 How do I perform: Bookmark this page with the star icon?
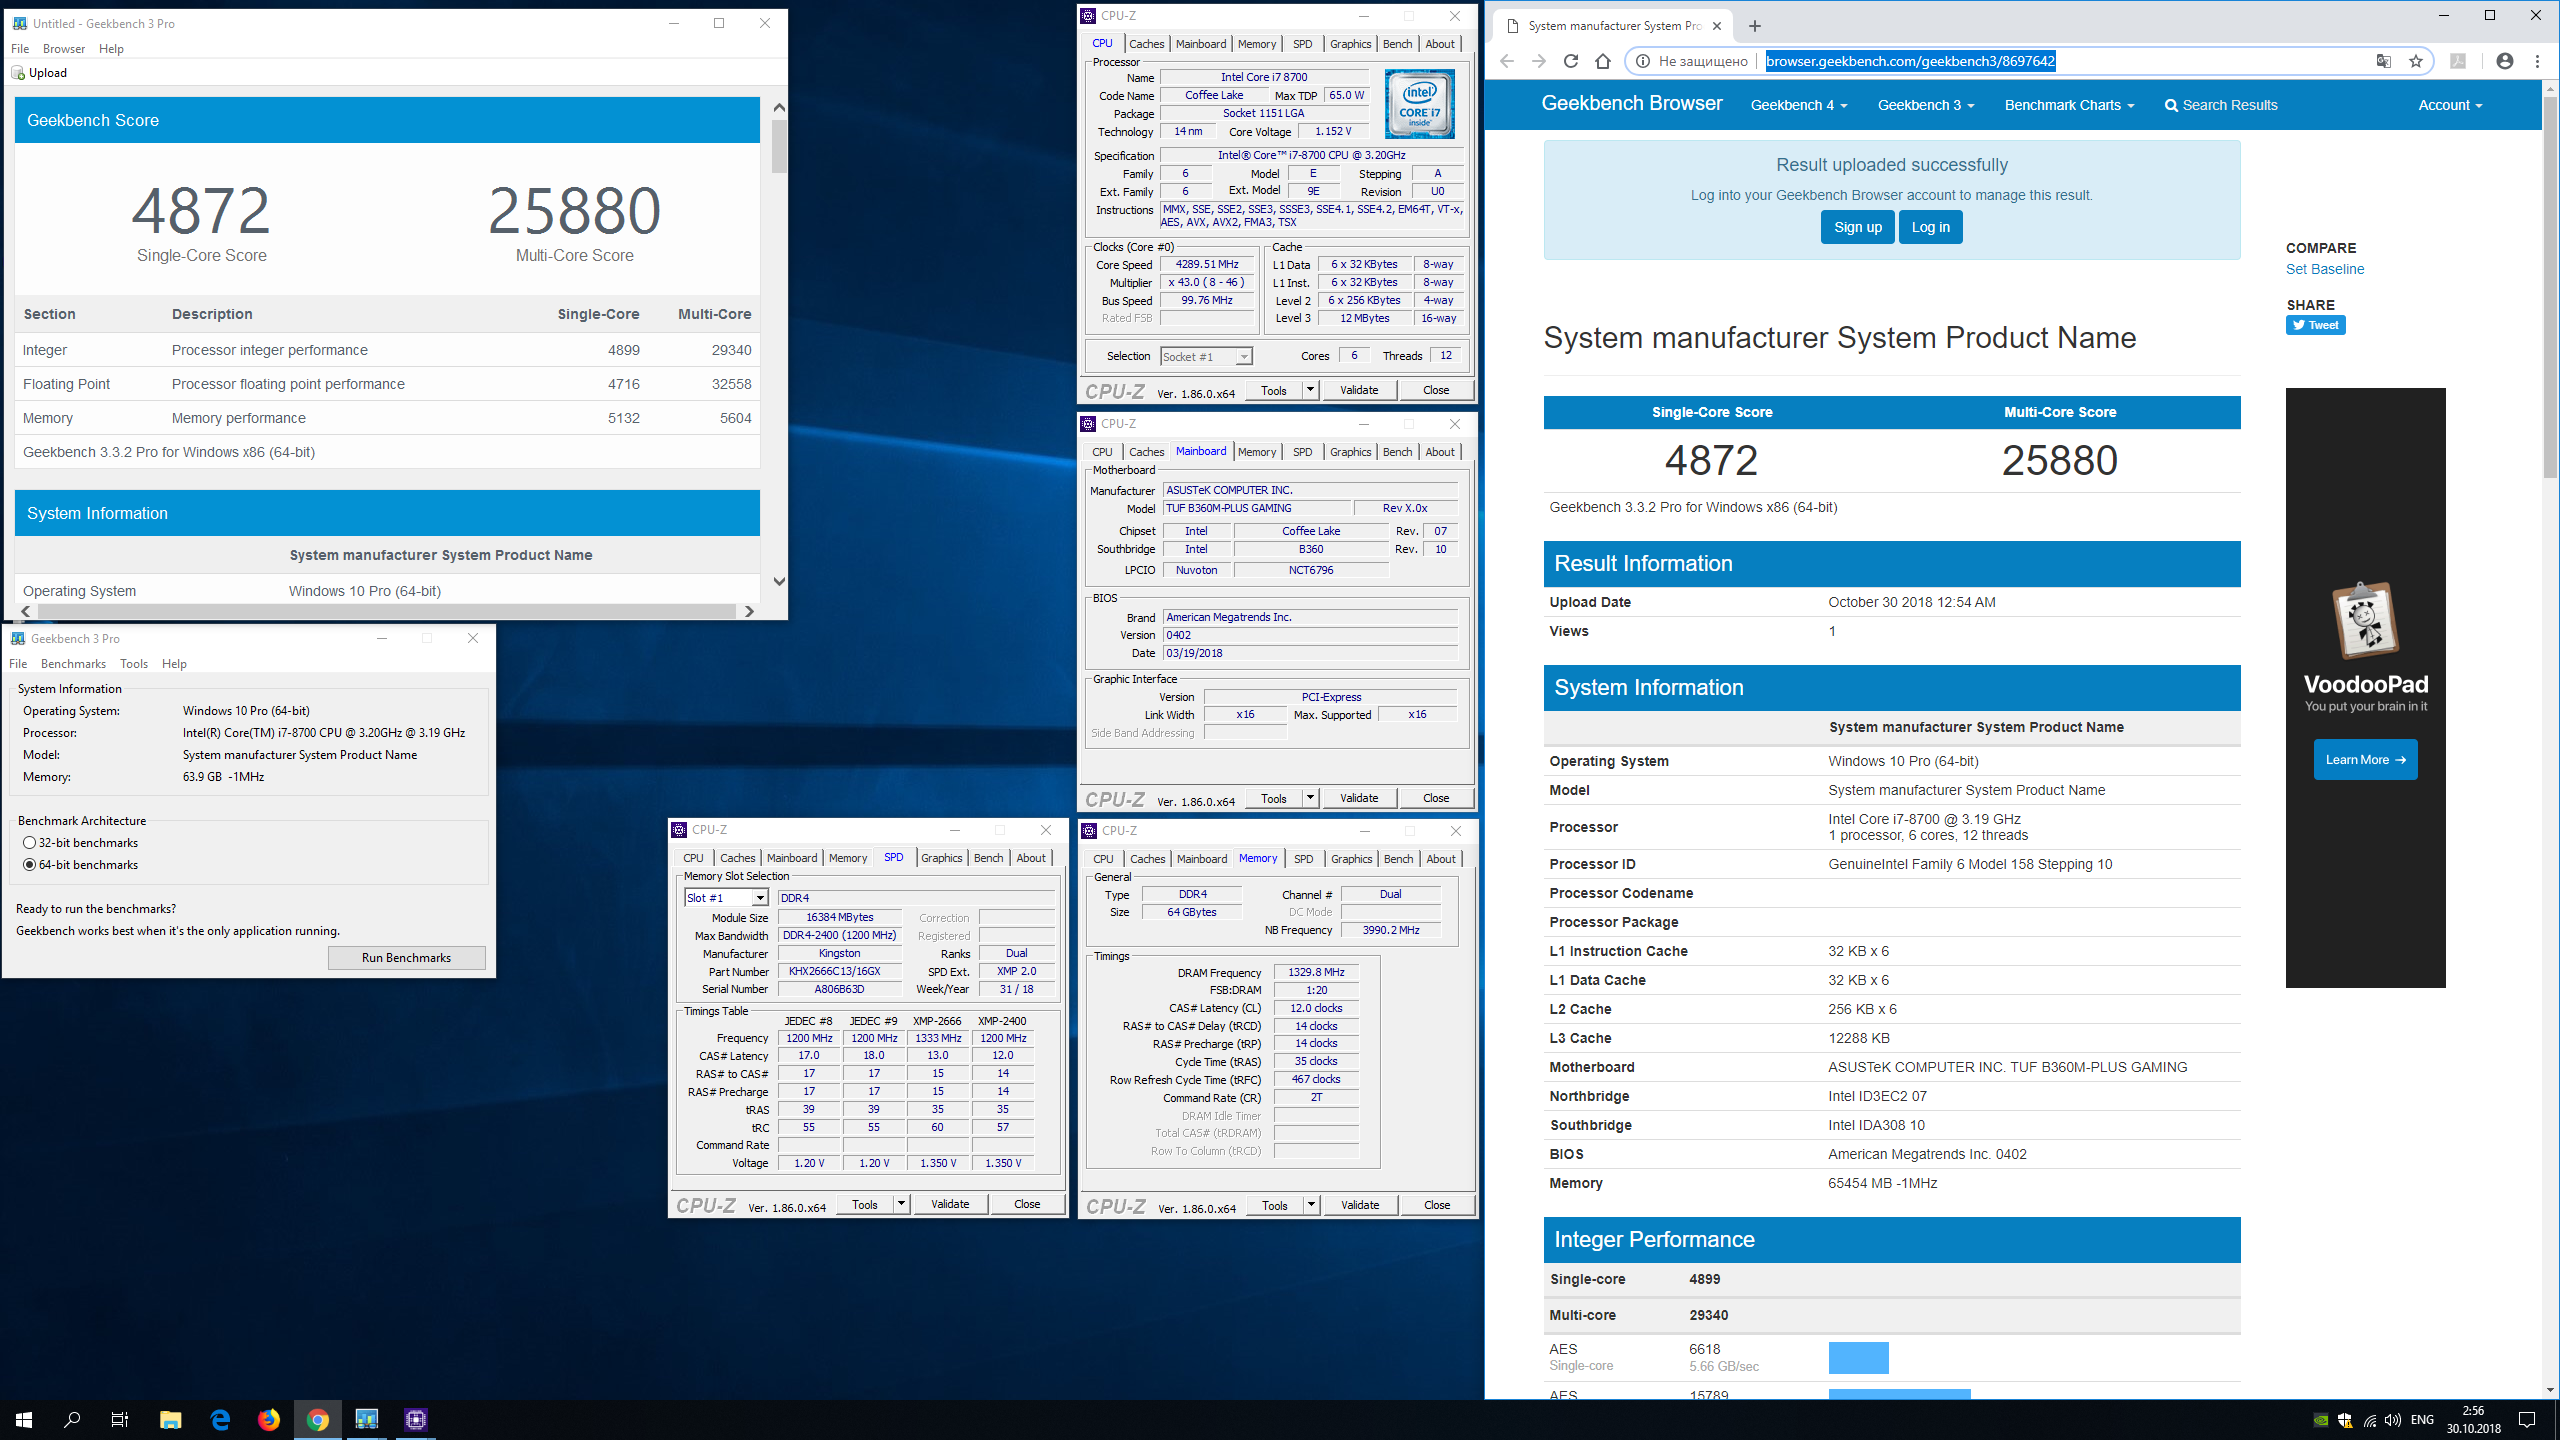coord(2416,61)
